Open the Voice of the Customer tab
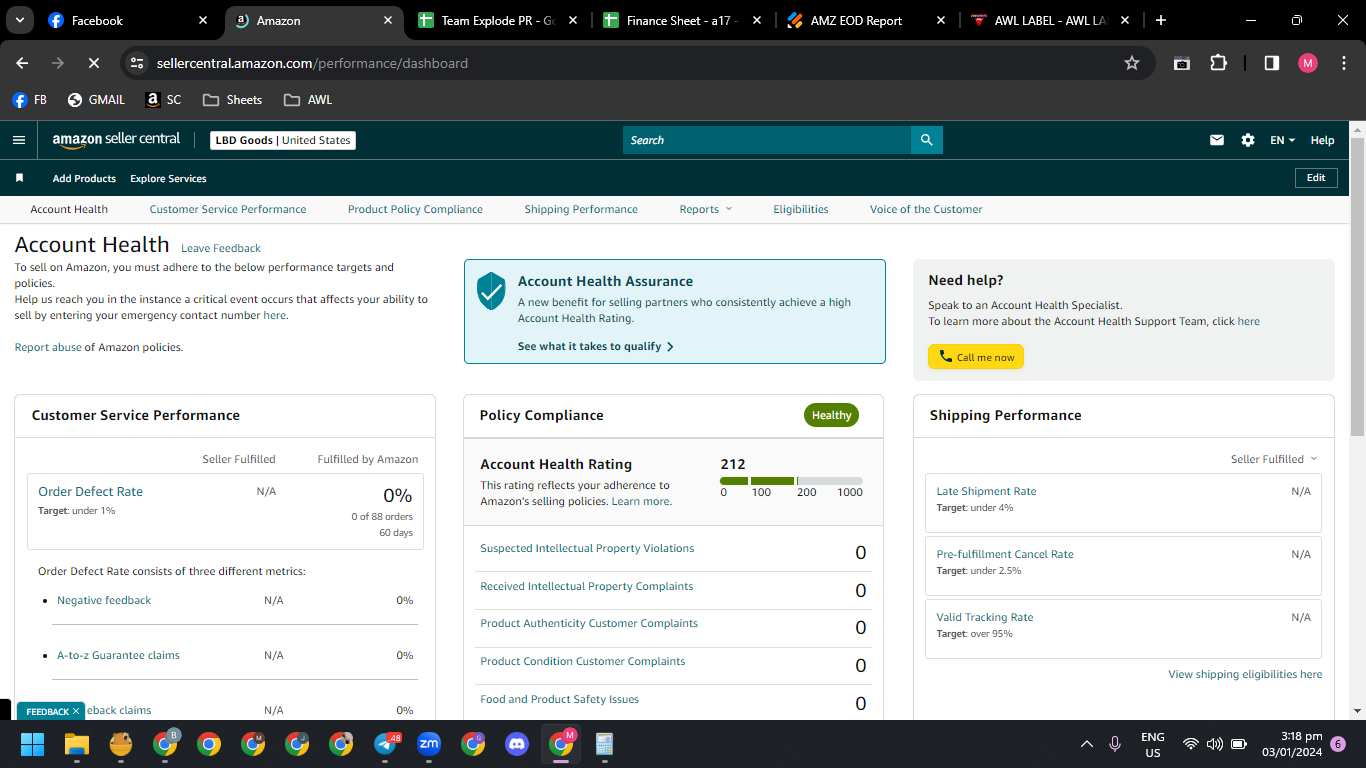 point(926,209)
